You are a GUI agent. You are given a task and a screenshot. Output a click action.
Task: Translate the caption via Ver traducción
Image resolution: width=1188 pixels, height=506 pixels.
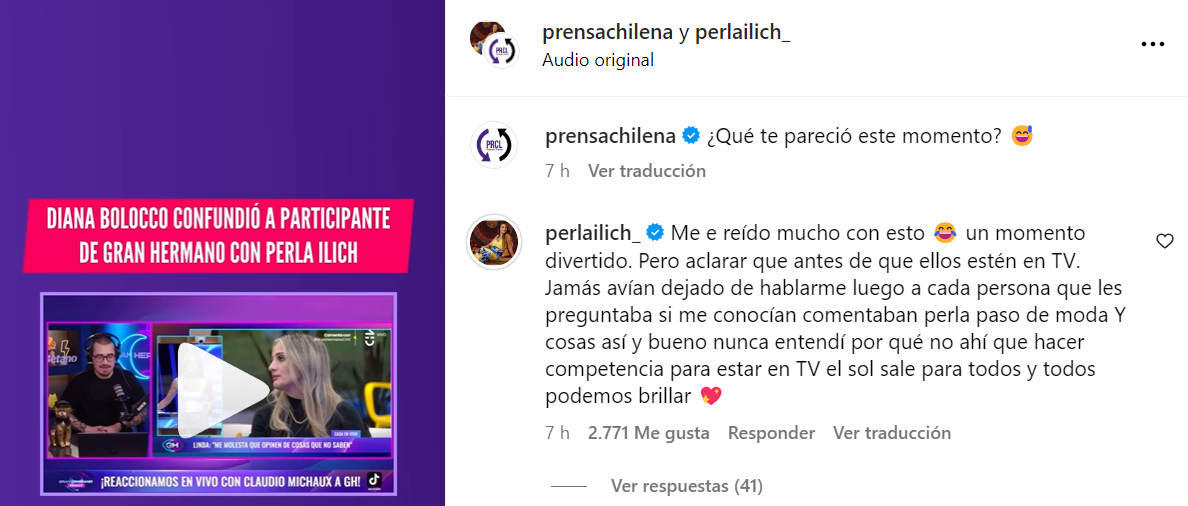click(647, 171)
